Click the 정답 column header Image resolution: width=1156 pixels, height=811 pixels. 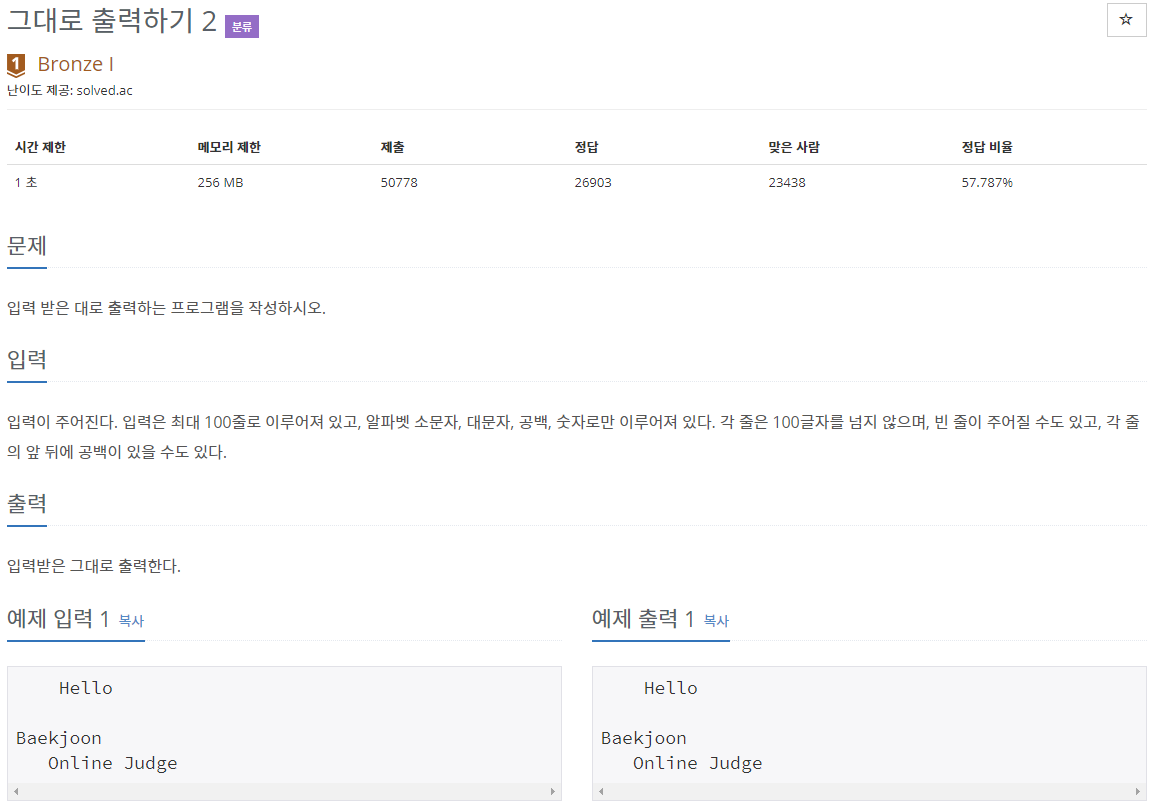[x=587, y=147]
